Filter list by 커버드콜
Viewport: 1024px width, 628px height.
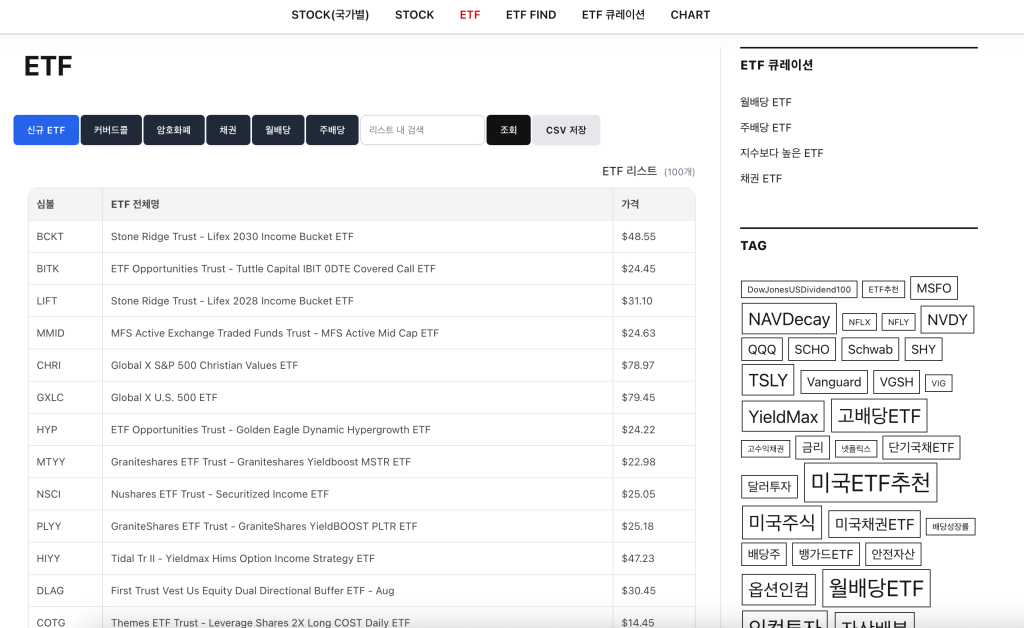[x=111, y=130]
